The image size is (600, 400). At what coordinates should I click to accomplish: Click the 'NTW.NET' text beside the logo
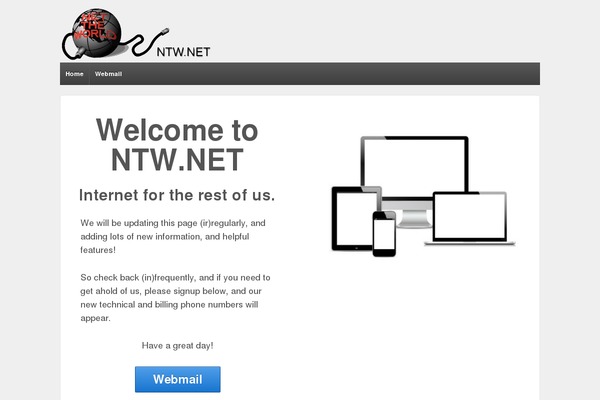(183, 52)
